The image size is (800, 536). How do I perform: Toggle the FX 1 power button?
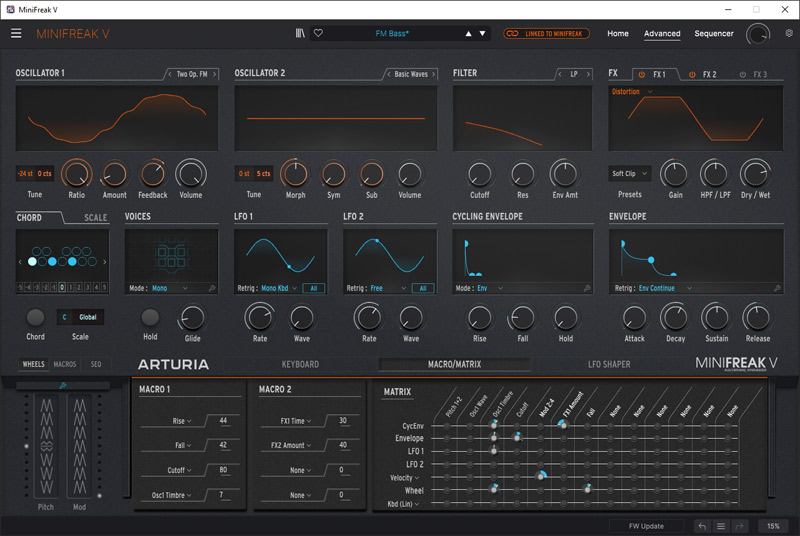pyautogui.click(x=642, y=74)
